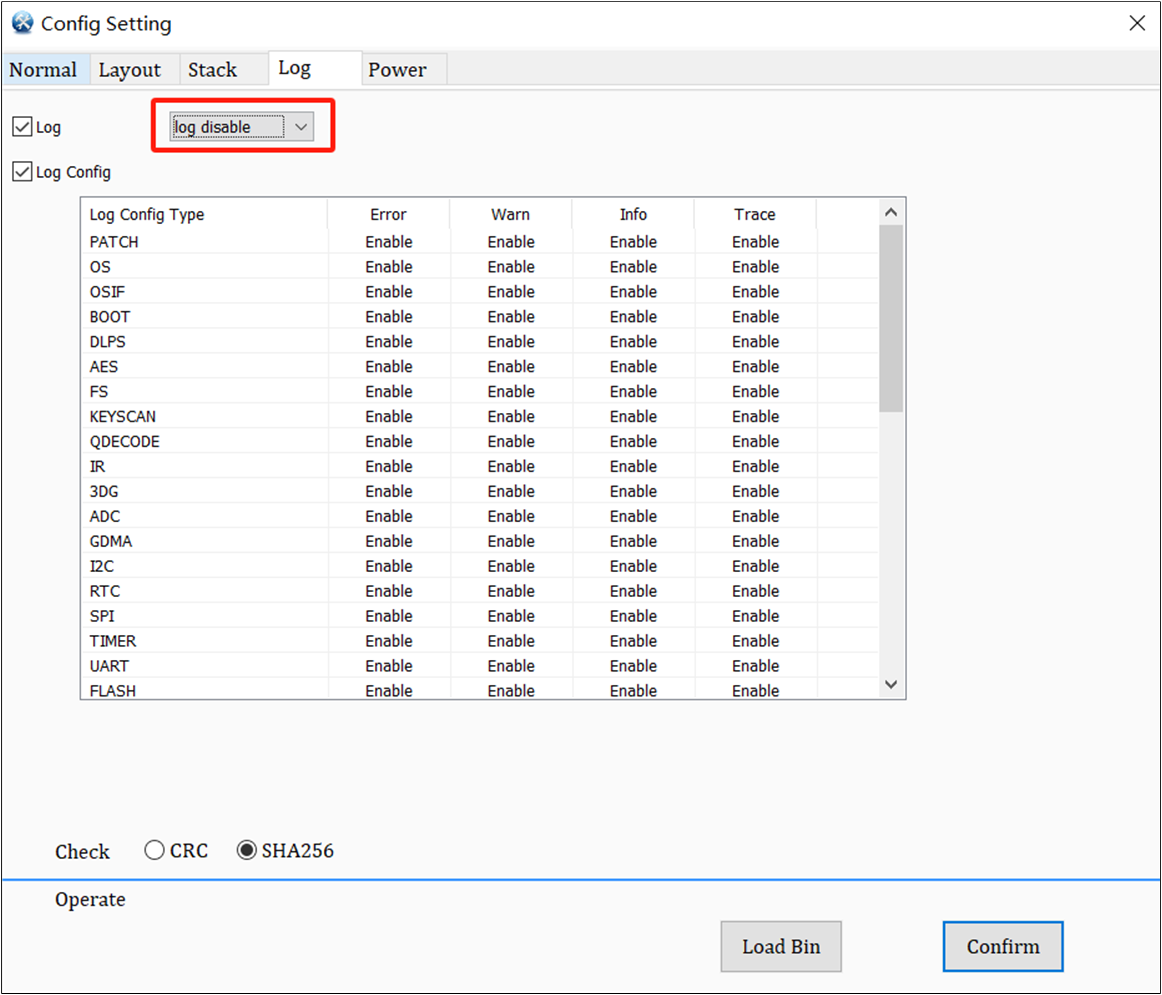Image resolution: width=1162 pixels, height=995 pixels.
Task: Click Trace cell of PATCH row
Action: point(756,242)
